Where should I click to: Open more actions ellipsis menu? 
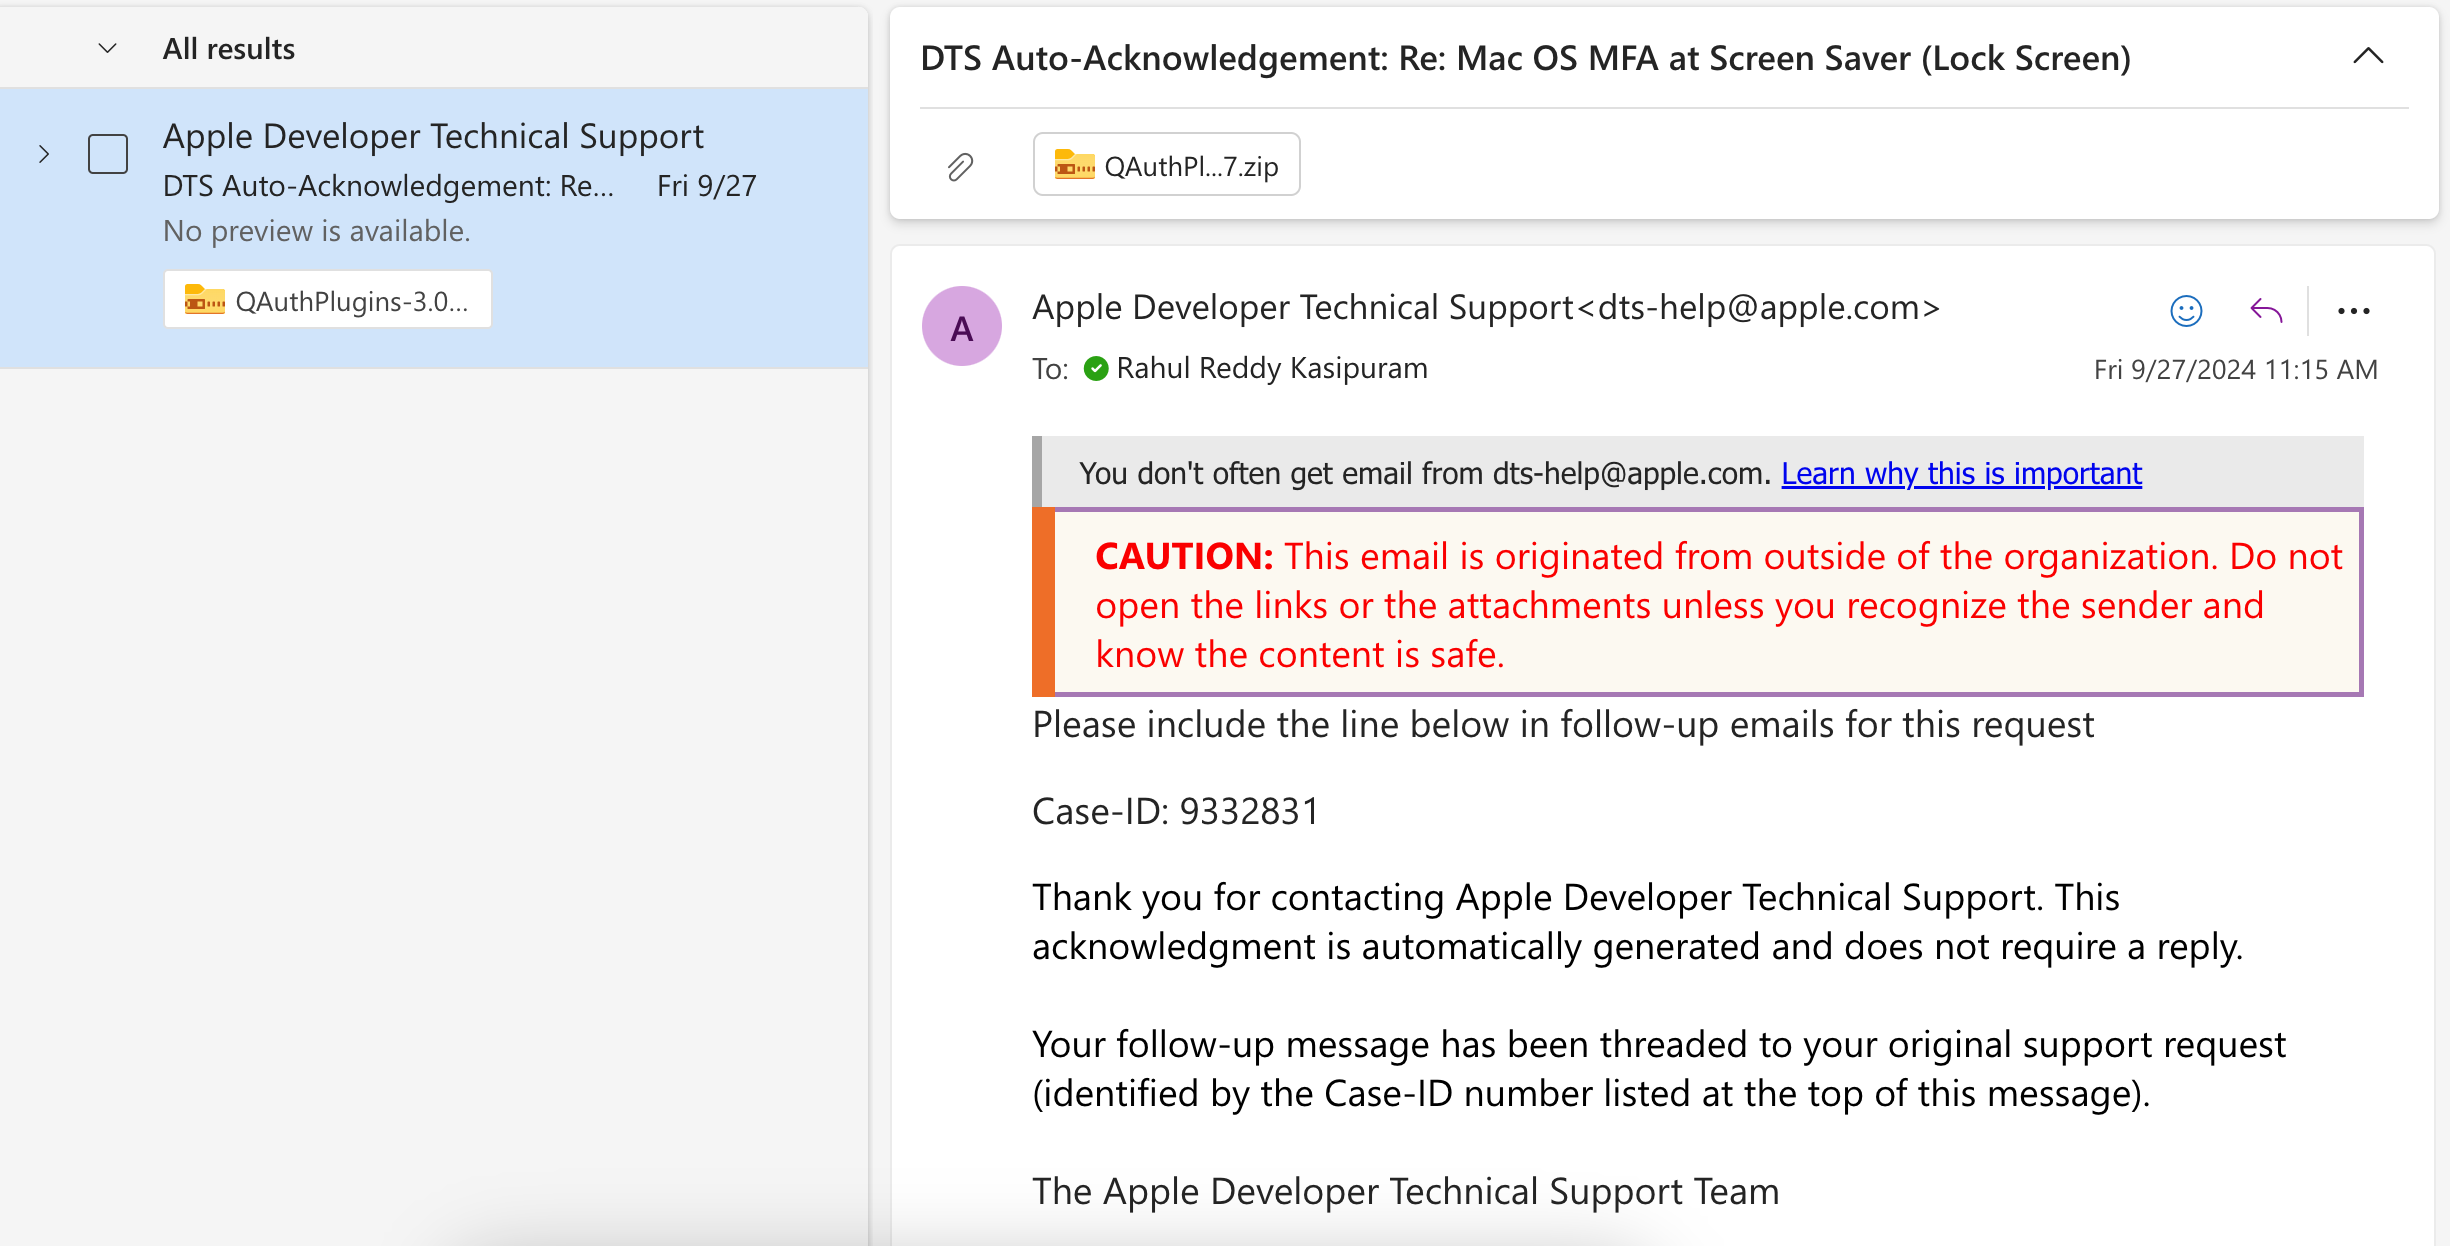[x=2353, y=311]
